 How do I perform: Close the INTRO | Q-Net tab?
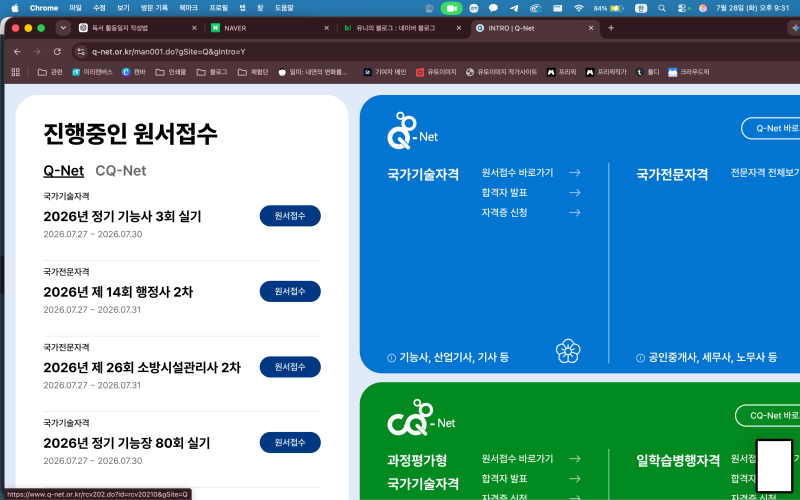click(591, 28)
